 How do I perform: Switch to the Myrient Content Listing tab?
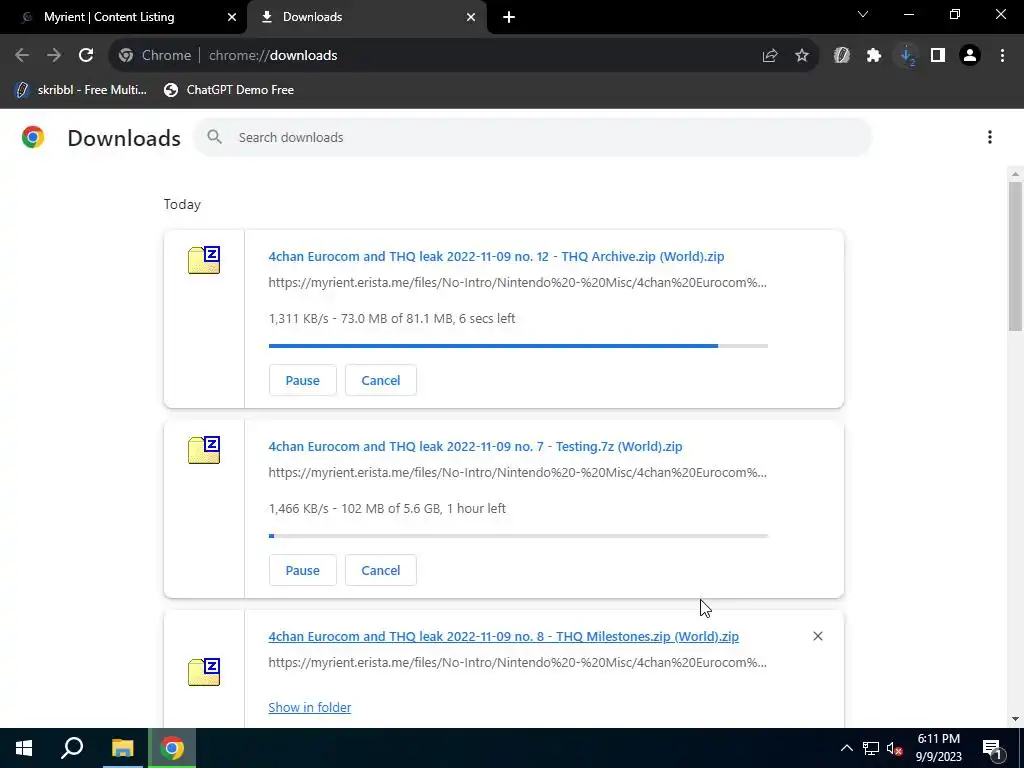[109, 17]
